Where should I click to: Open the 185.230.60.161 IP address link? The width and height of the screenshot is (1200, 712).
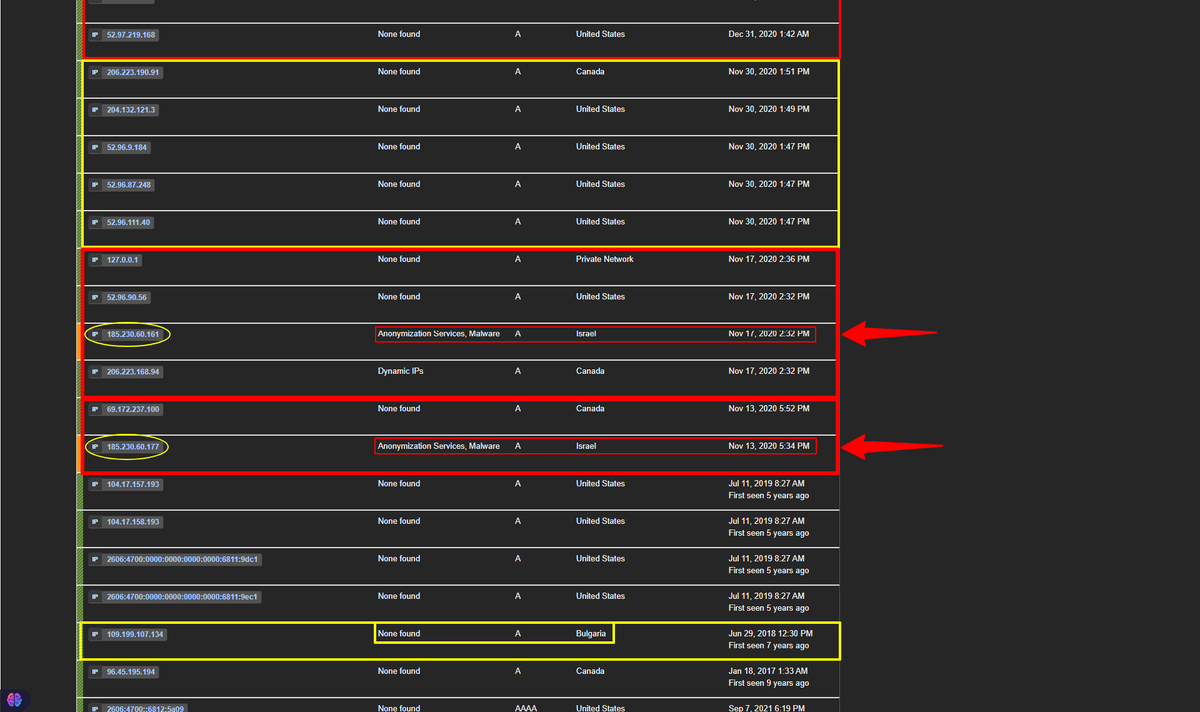pos(132,334)
